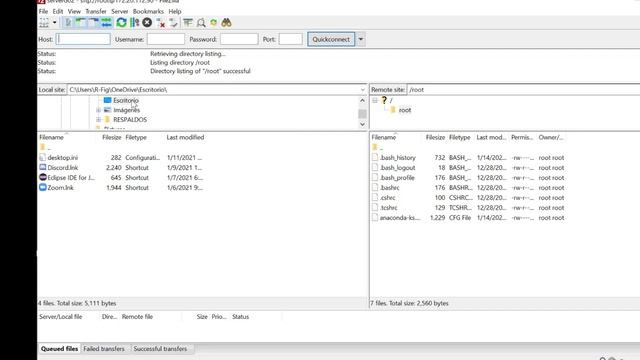
Task: Reconnect to the last server
Action: pos(173,23)
